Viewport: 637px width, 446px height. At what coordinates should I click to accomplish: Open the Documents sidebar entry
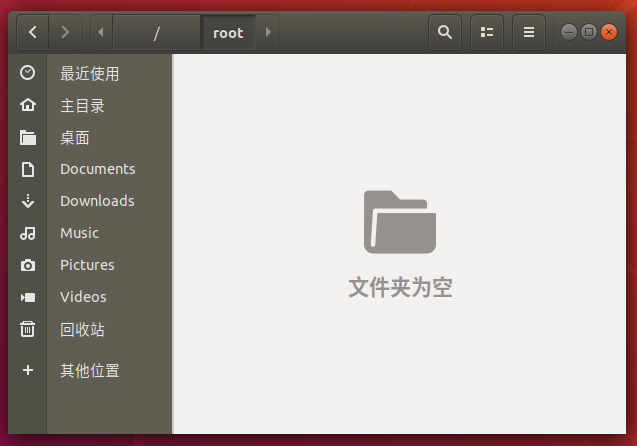(97, 169)
